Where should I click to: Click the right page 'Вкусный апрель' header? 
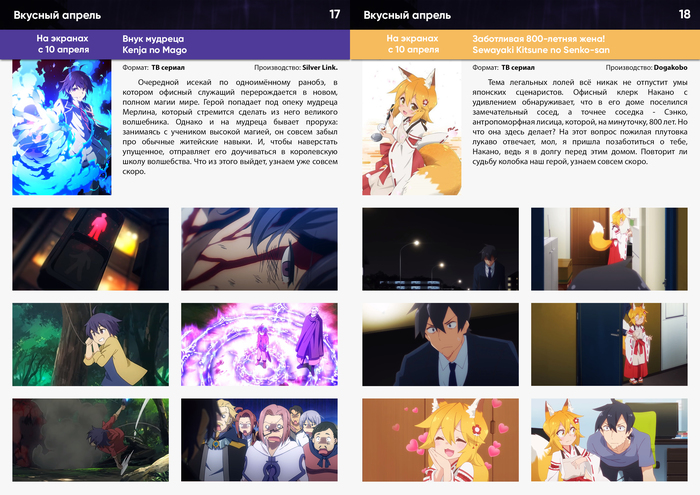pos(407,15)
